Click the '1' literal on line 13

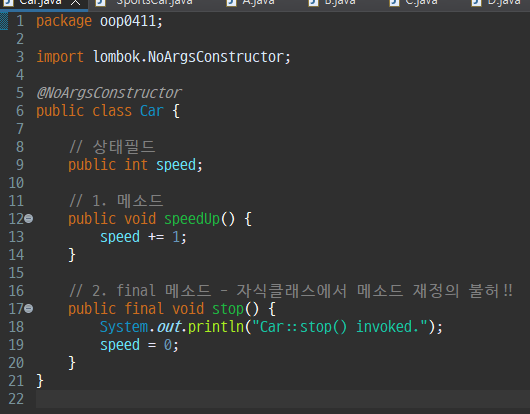click(176, 237)
